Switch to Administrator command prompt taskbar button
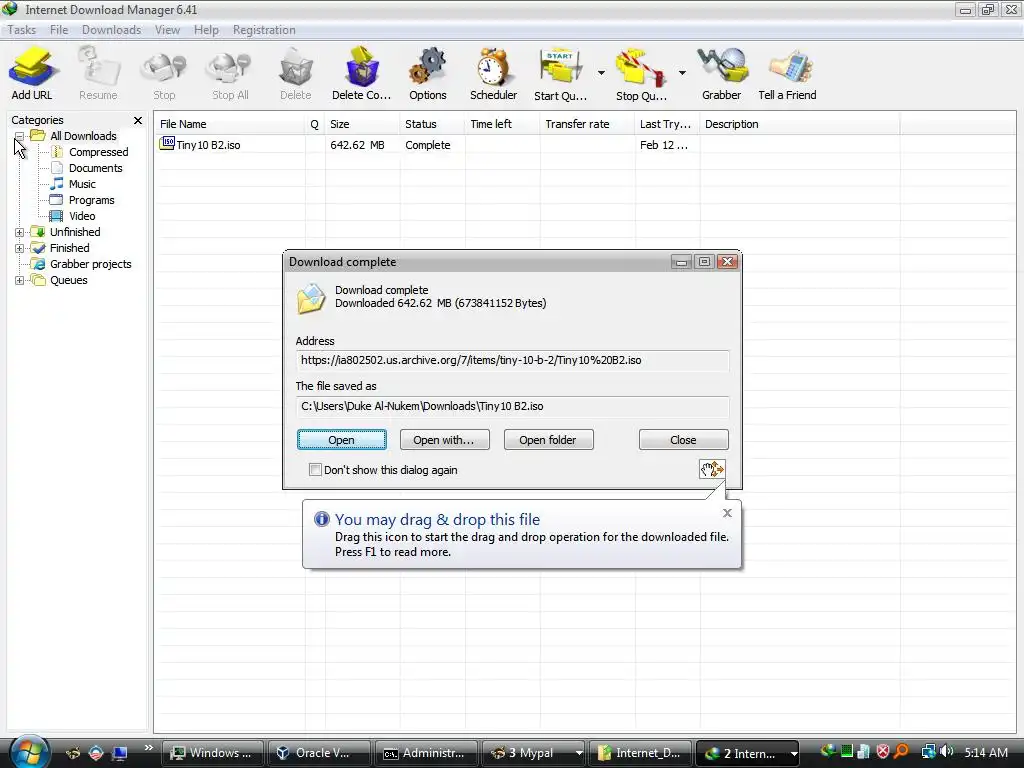The image size is (1024, 768). pyautogui.click(x=426, y=753)
